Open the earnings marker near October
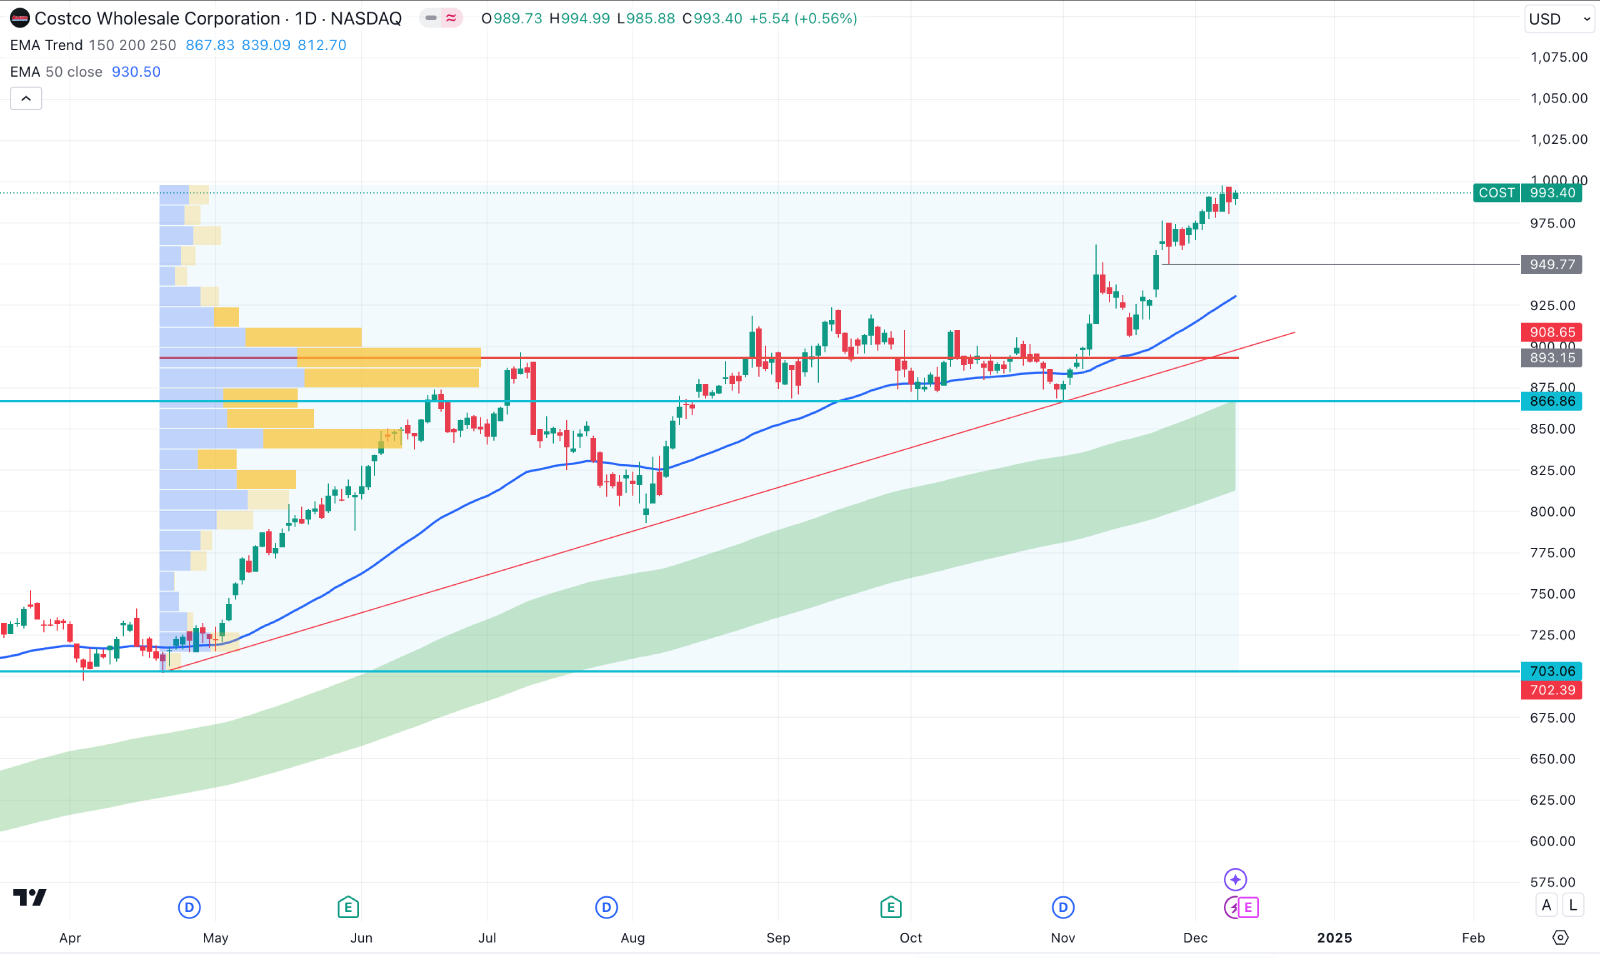The width and height of the screenshot is (1600, 958). [x=890, y=907]
